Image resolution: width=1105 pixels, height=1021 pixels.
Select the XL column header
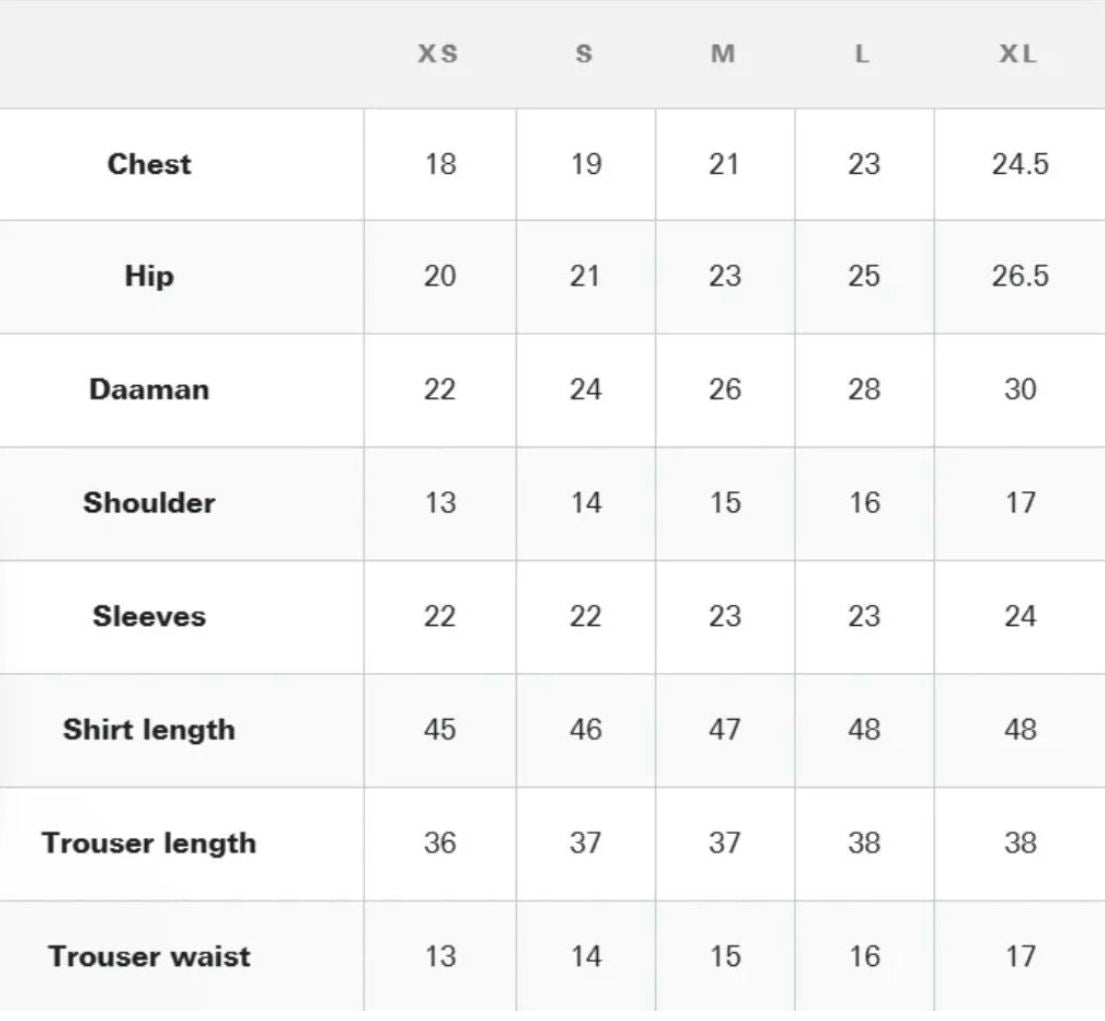1018,54
